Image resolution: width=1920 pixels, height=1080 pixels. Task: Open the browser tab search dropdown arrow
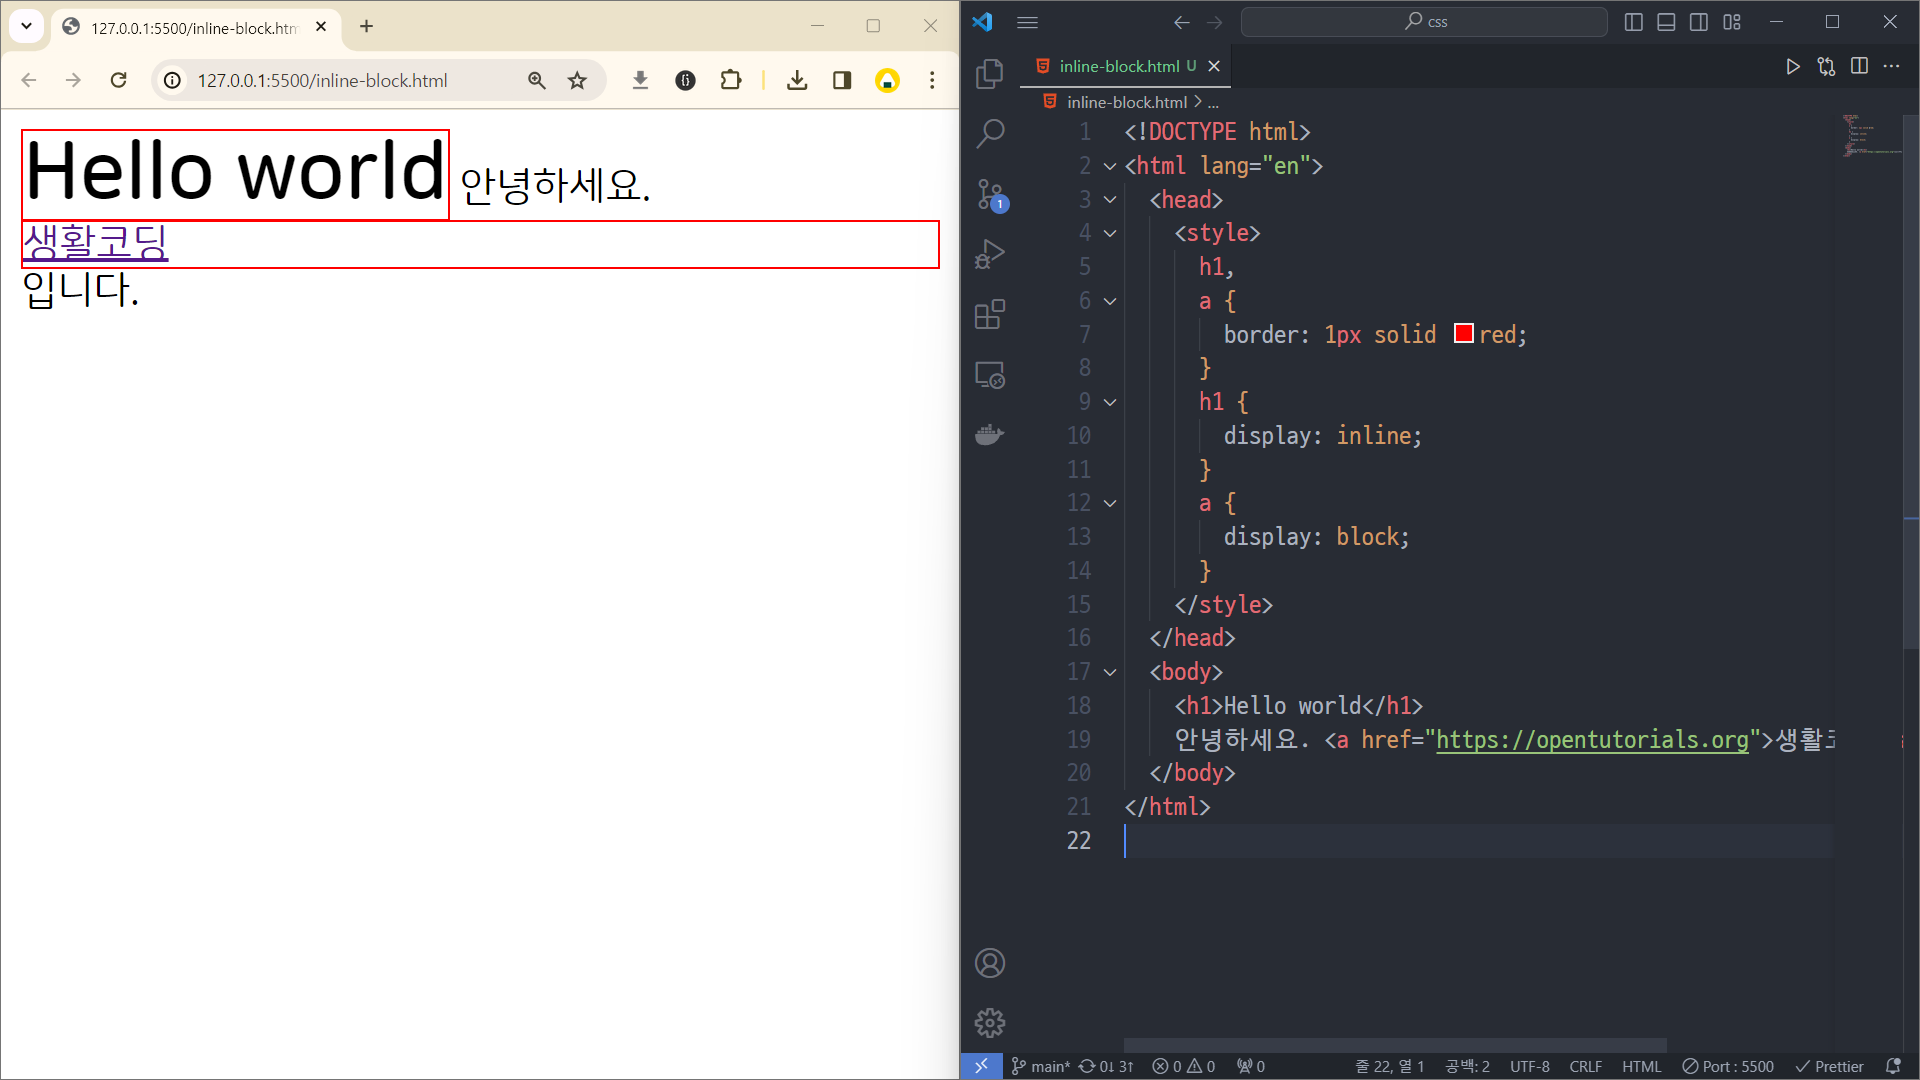pyautogui.click(x=27, y=26)
